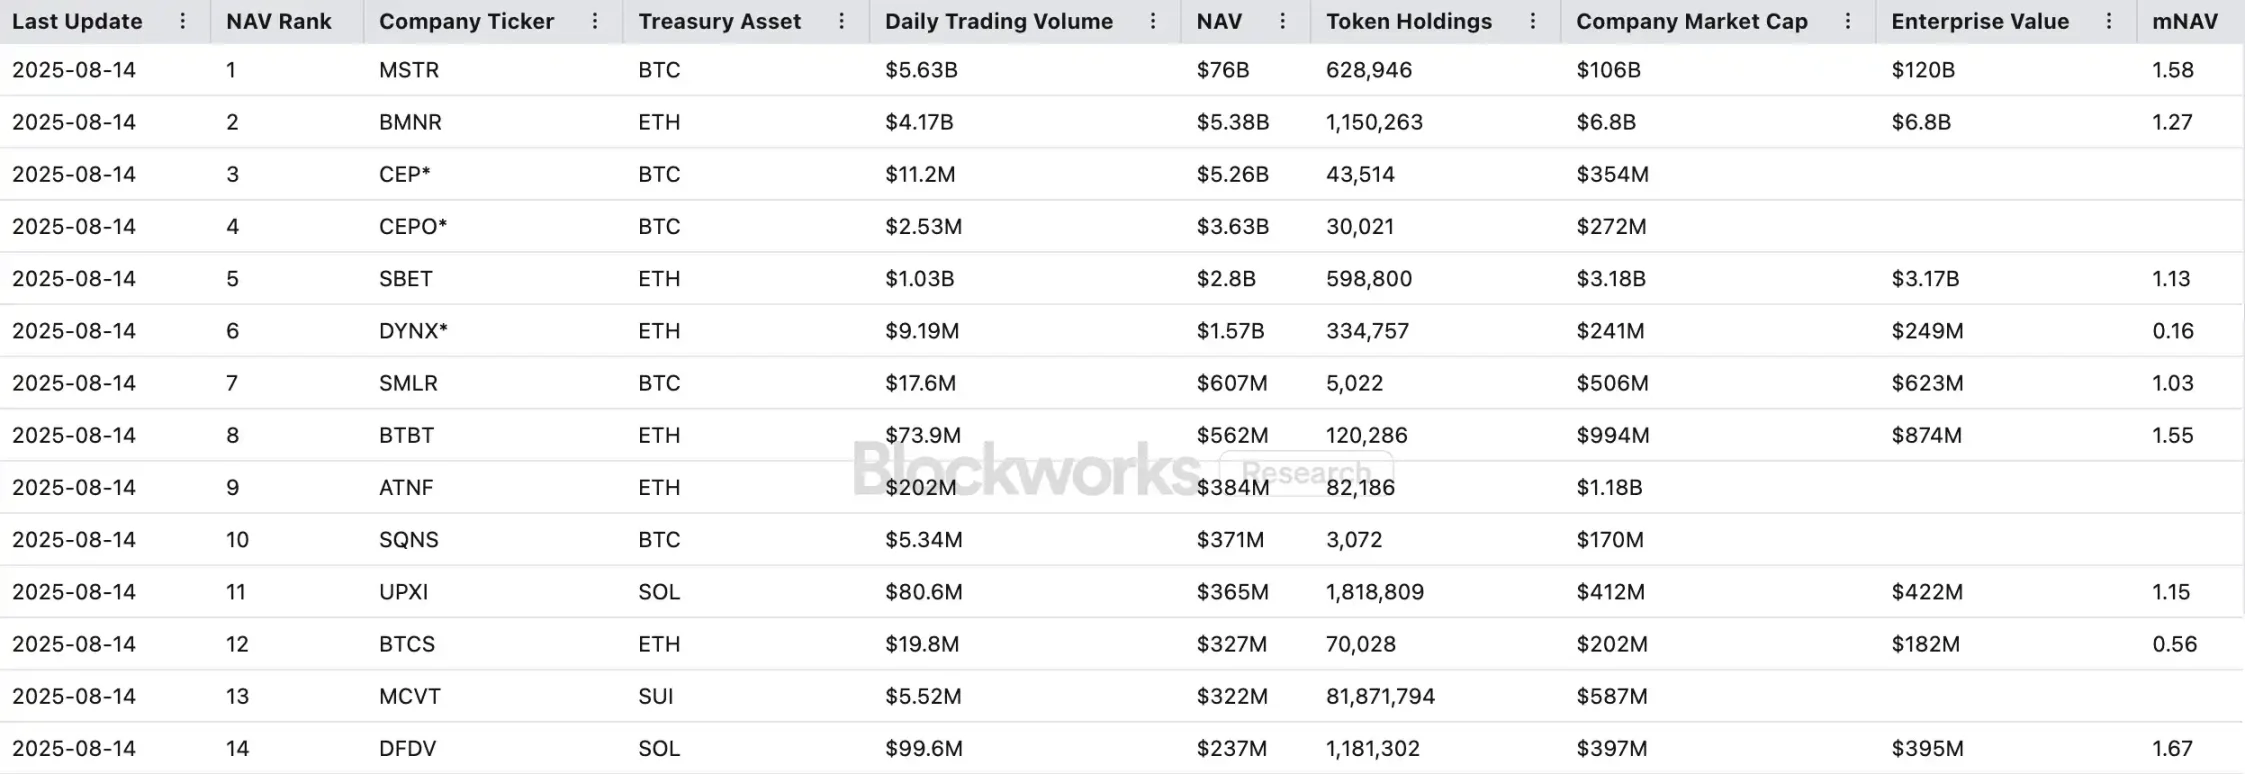Click the SBET row's ETH asset cell
Screen dimensions: 2245x774
[659, 279]
